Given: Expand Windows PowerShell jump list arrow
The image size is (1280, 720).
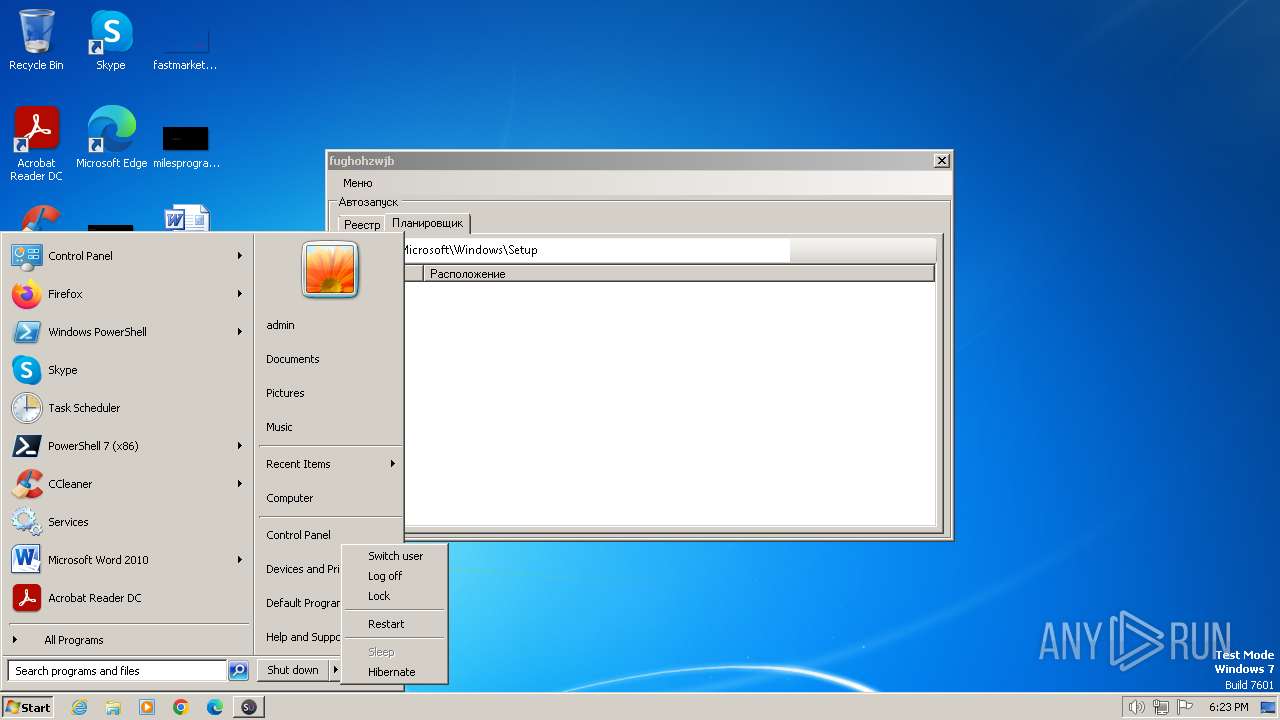Looking at the screenshot, I should pyautogui.click(x=240, y=332).
